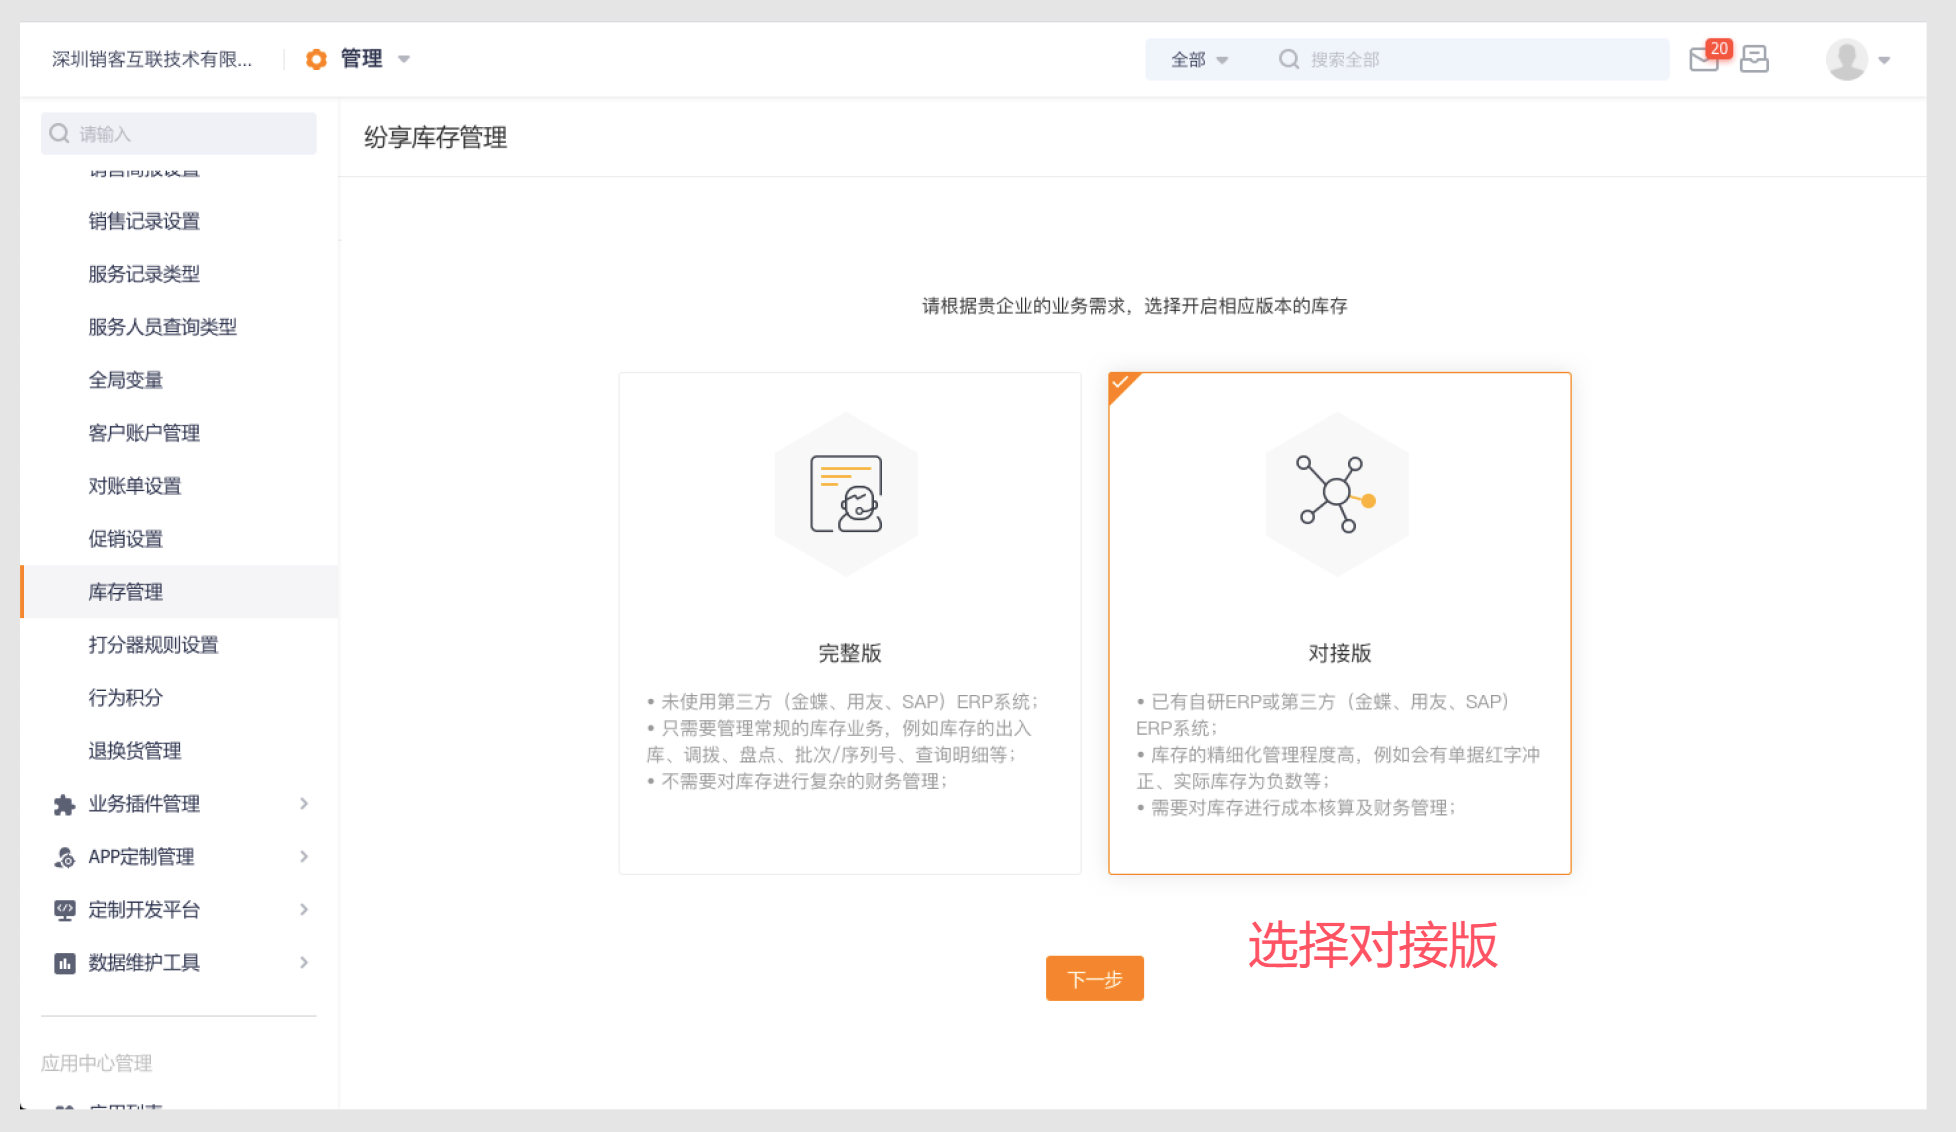The width and height of the screenshot is (1956, 1132).
Task: Open 促销设置 in the sidebar
Action: click(126, 539)
